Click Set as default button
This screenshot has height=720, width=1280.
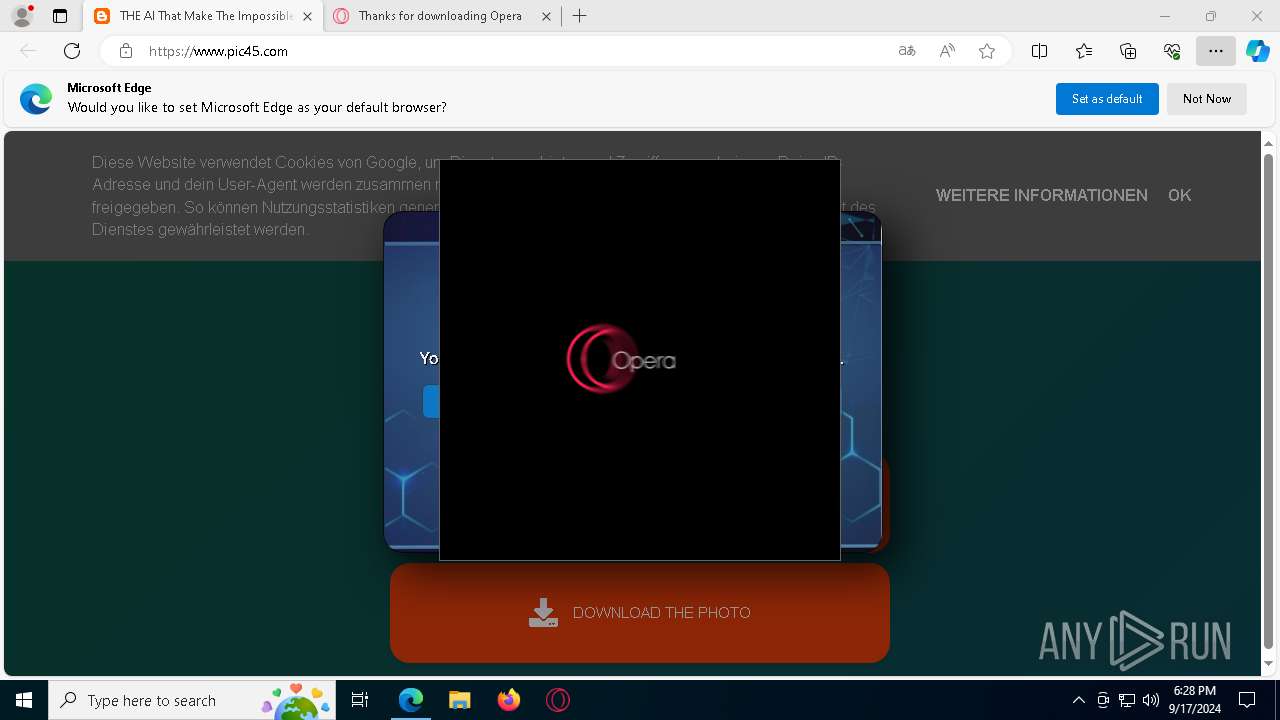[x=1107, y=99]
